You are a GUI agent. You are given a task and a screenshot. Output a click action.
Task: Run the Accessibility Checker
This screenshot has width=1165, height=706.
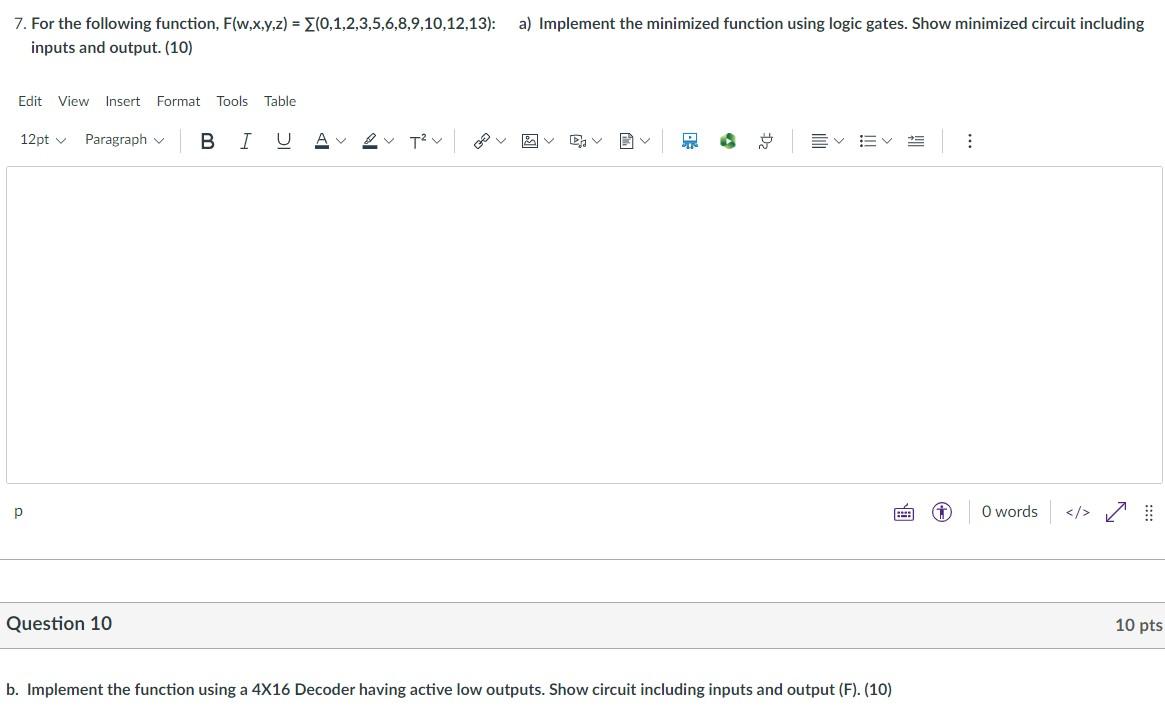click(941, 512)
